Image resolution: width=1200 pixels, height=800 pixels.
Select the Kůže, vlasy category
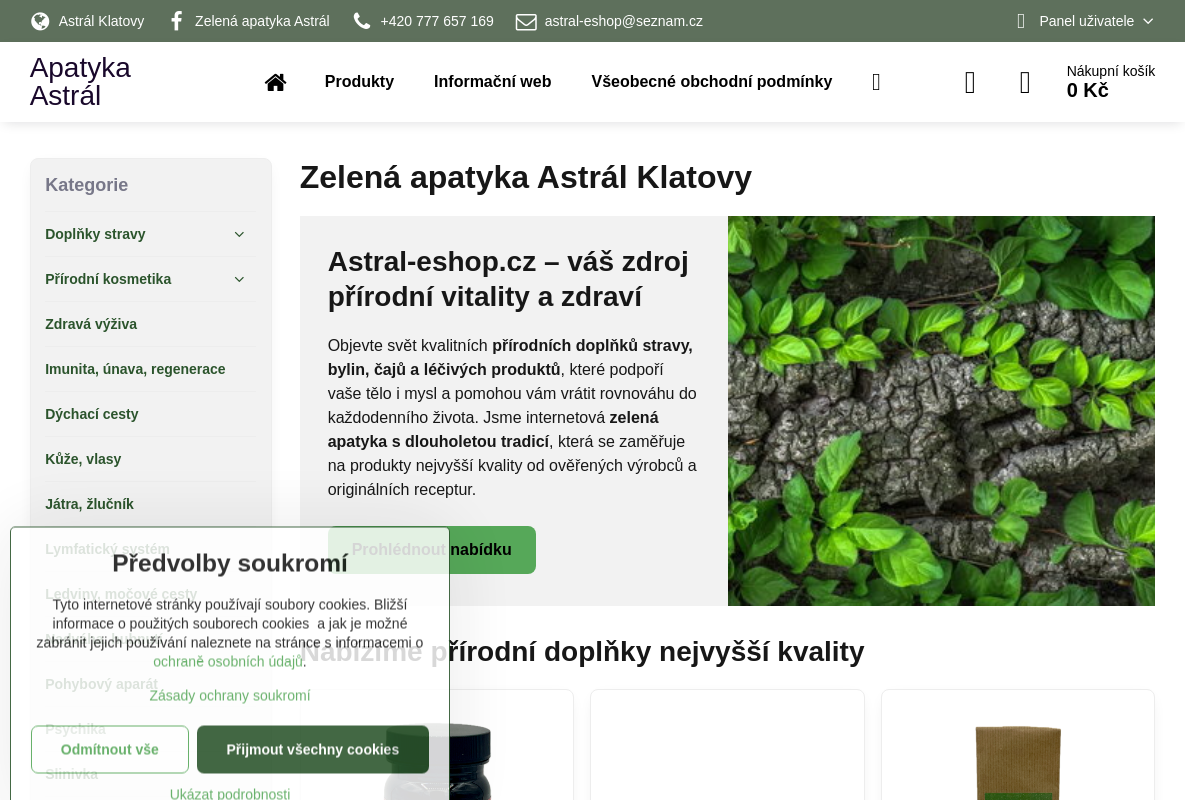click(x=83, y=459)
